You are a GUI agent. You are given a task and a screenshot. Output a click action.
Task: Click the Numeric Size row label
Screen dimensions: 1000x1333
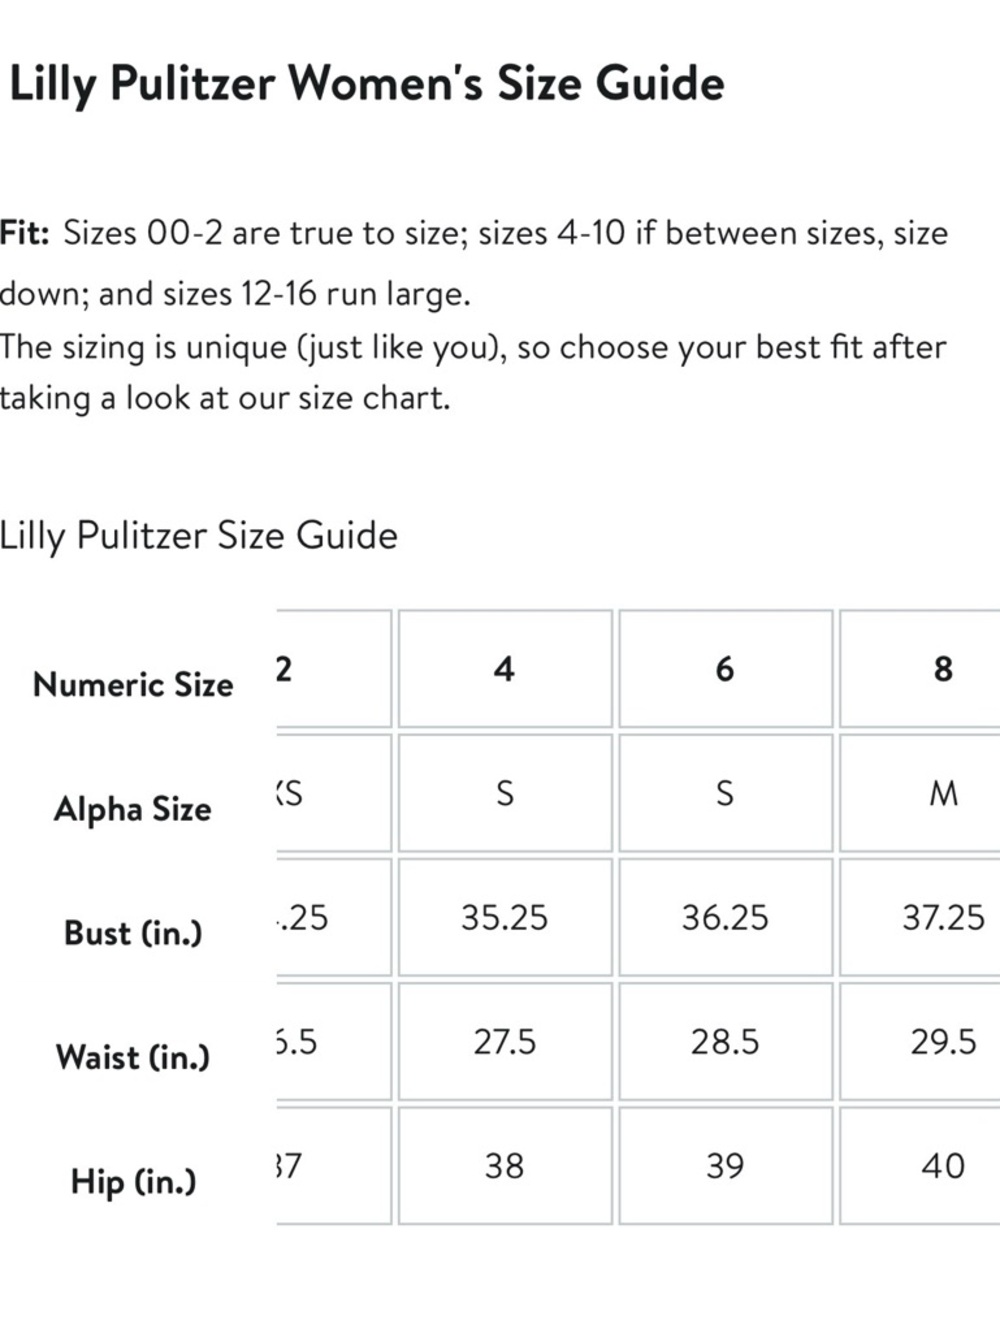[133, 684]
